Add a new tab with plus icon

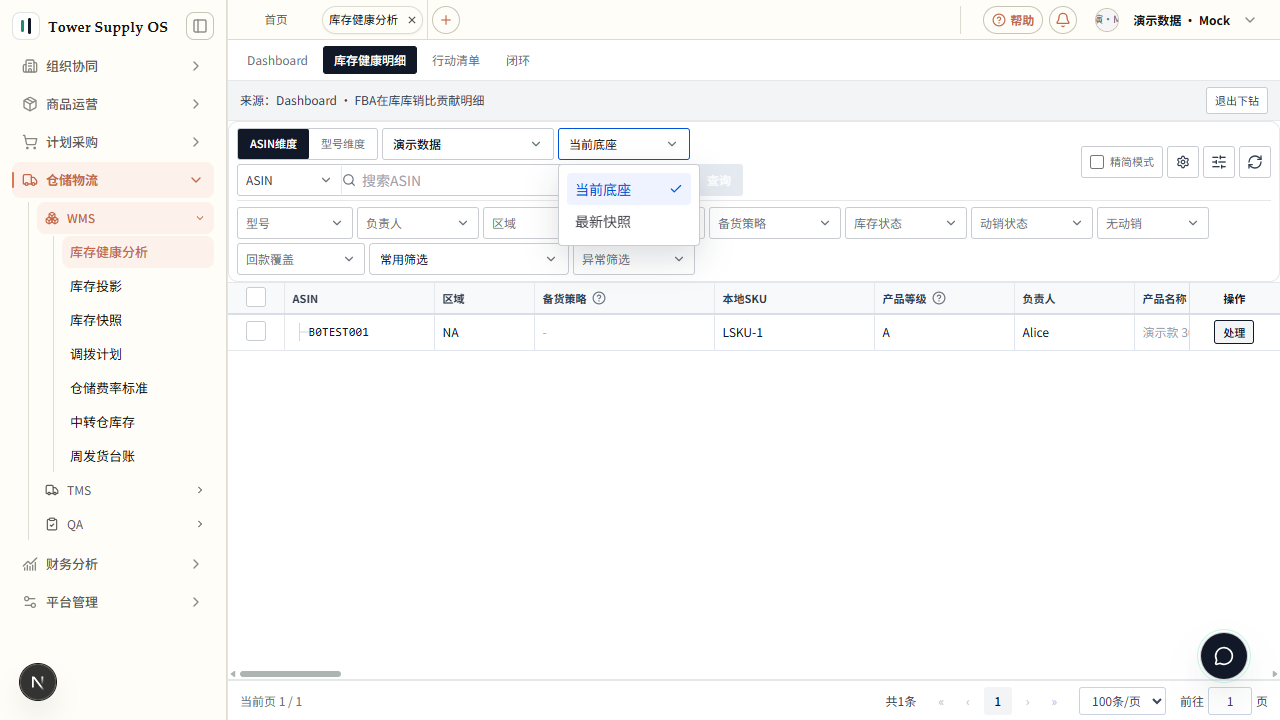pos(446,20)
